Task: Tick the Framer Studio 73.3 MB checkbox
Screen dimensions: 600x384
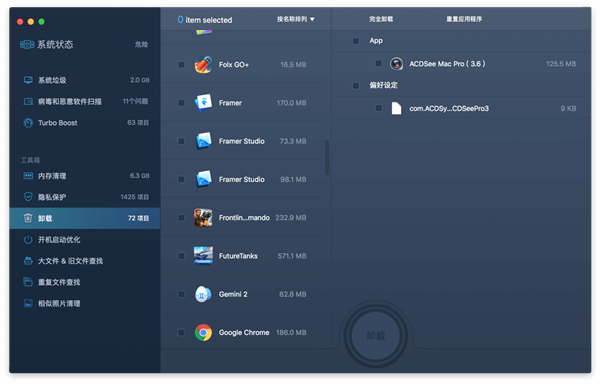Action: (x=181, y=141)
